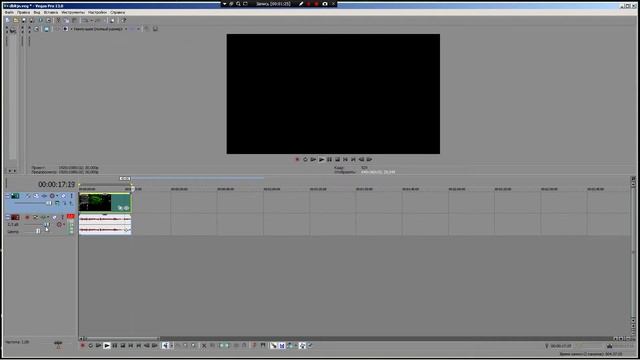Click the pencil icon in recorder bar
This screenshot has height=360, width=640.
pyautogui.click(x=301, y=4)
